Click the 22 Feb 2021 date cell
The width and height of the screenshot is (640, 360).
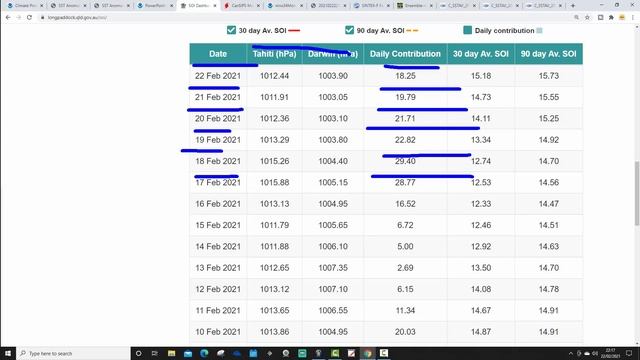tap(218, 76)
